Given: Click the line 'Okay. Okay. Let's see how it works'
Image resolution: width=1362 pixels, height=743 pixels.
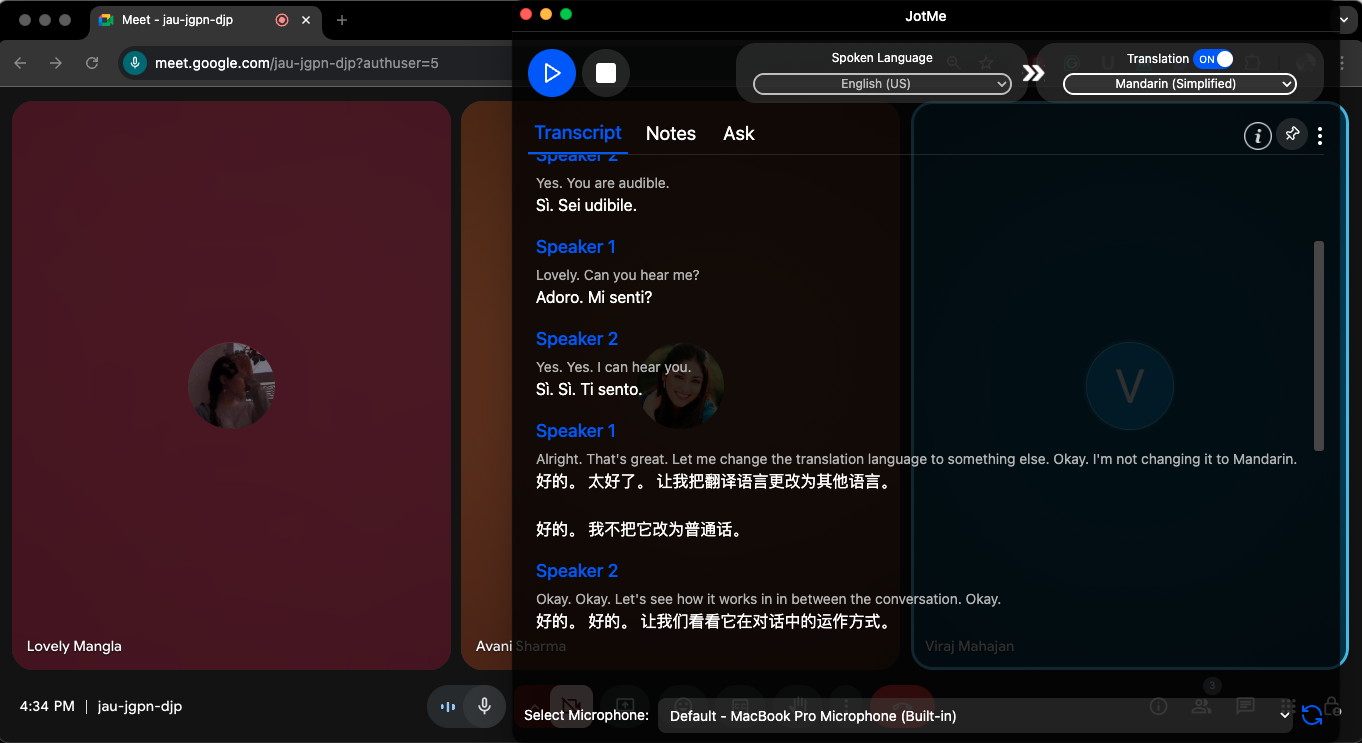Looking at the screenshot, I should coord(768,599).
